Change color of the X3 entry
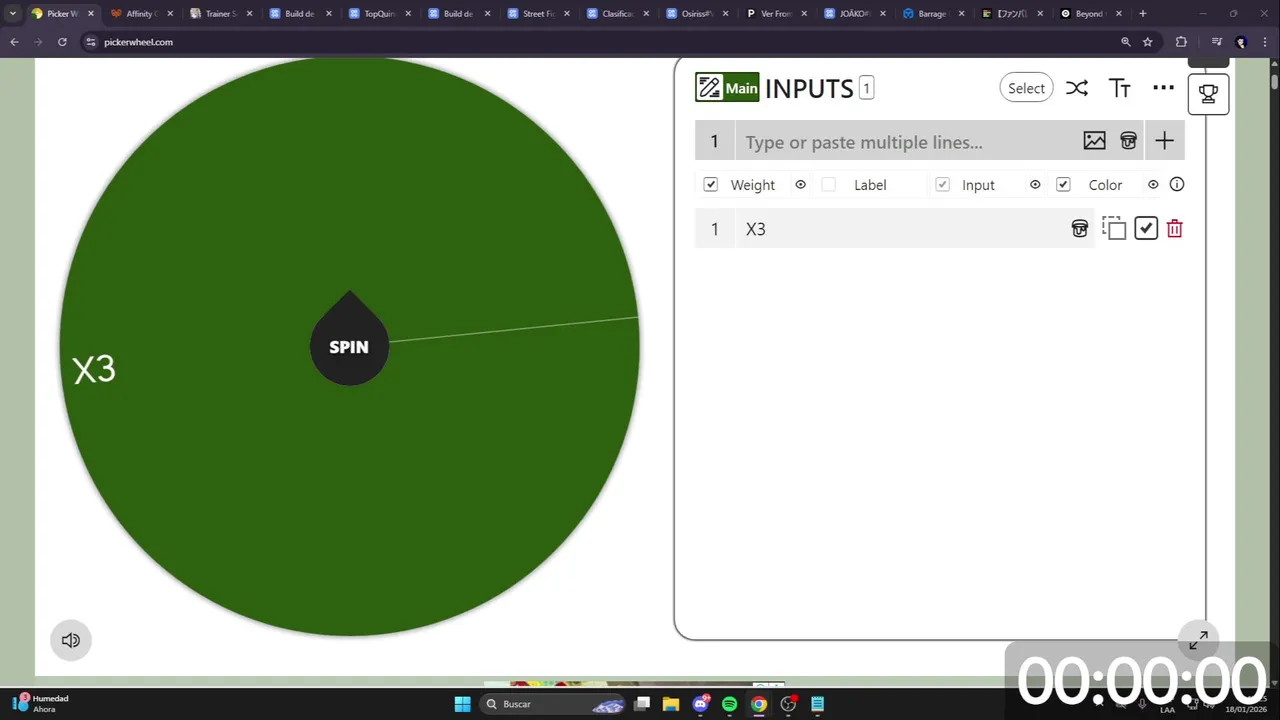 click(1080, 229)
